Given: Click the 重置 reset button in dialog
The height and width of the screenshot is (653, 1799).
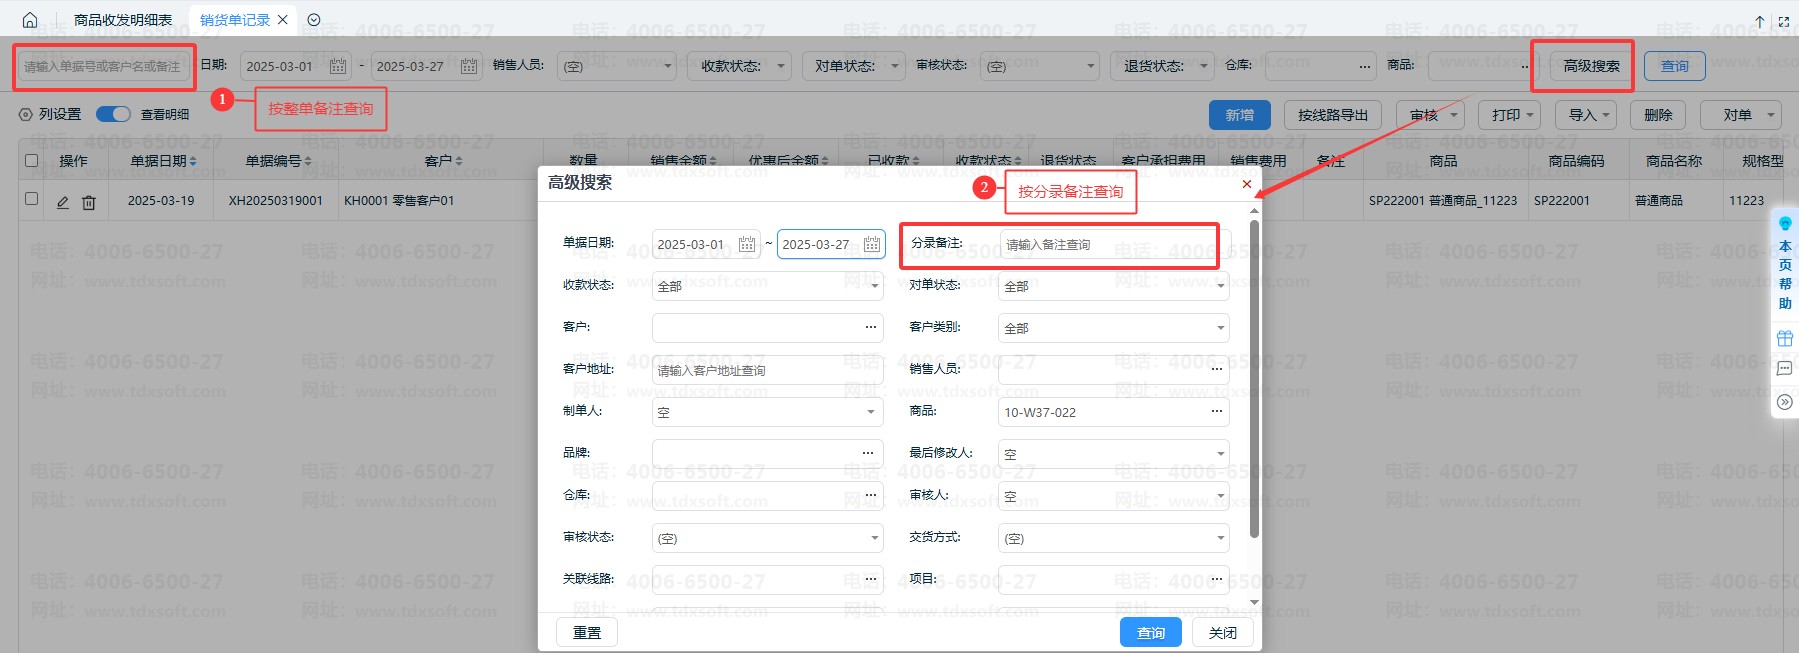Looking at the screenshot, I should 587,633.
